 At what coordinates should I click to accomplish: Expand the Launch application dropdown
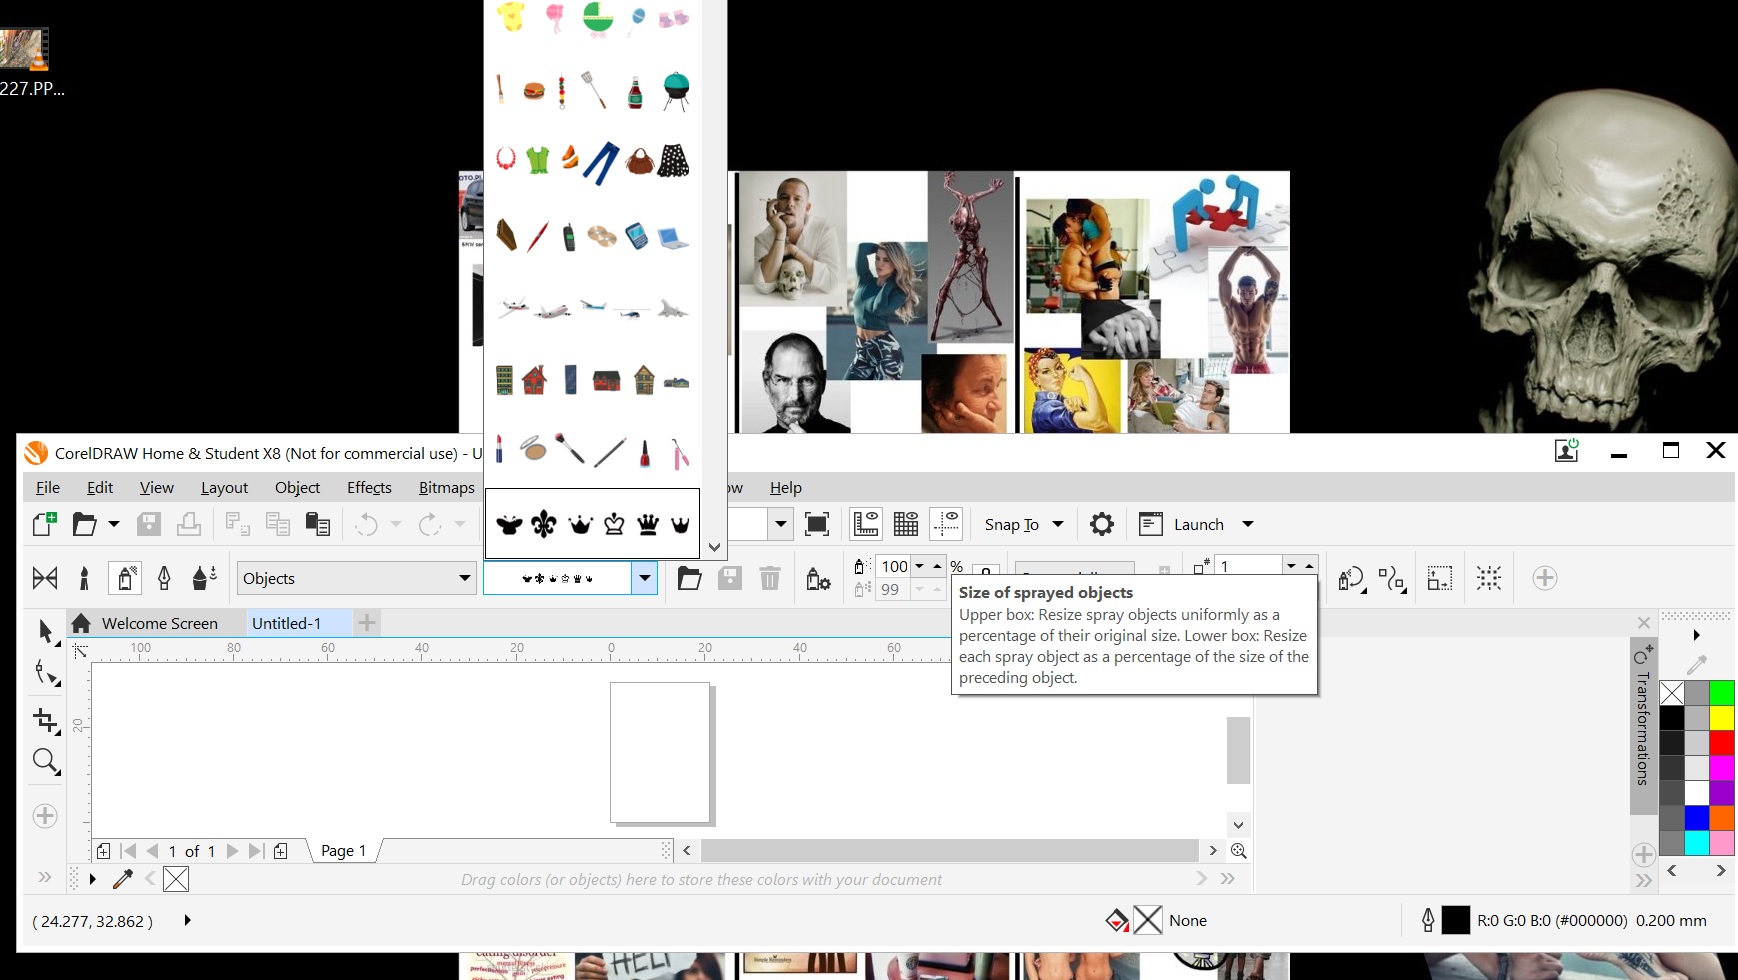pos(1247,524)
